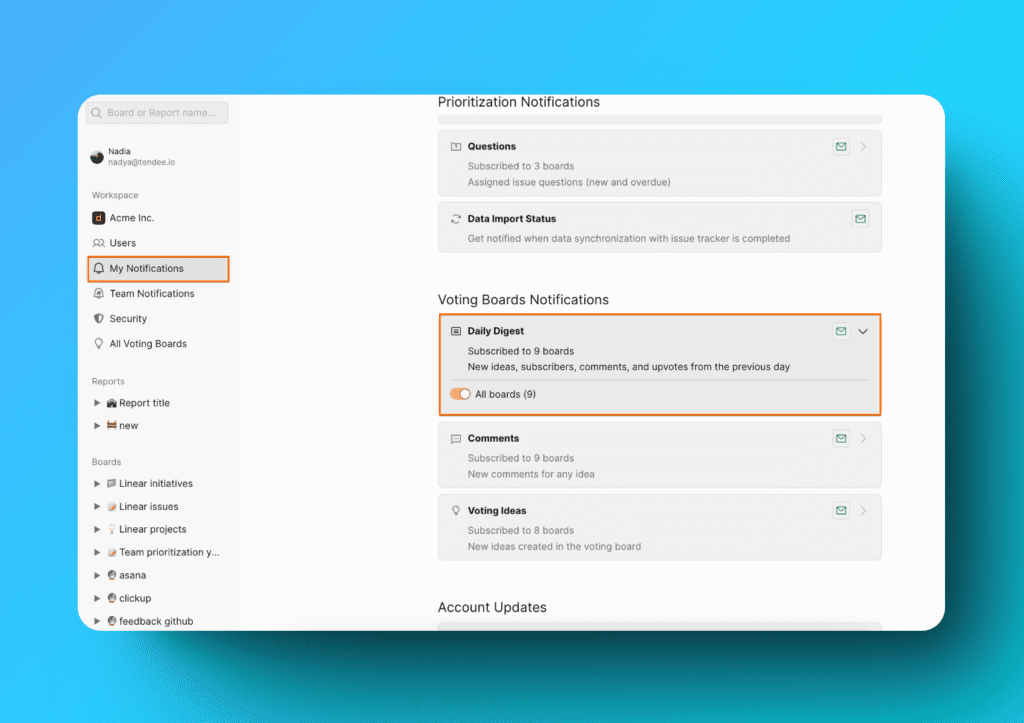
Task: Select the Users sidebar icon
Action: [x=97, y=243]
